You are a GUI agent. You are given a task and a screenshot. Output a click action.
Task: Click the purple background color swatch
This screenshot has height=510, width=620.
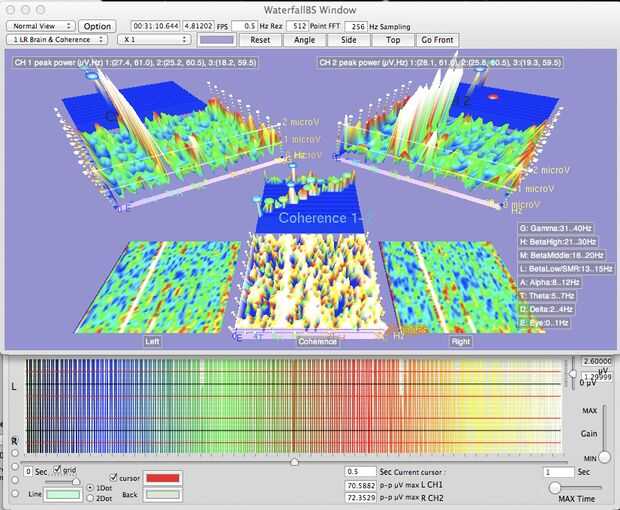click(217, 40)
